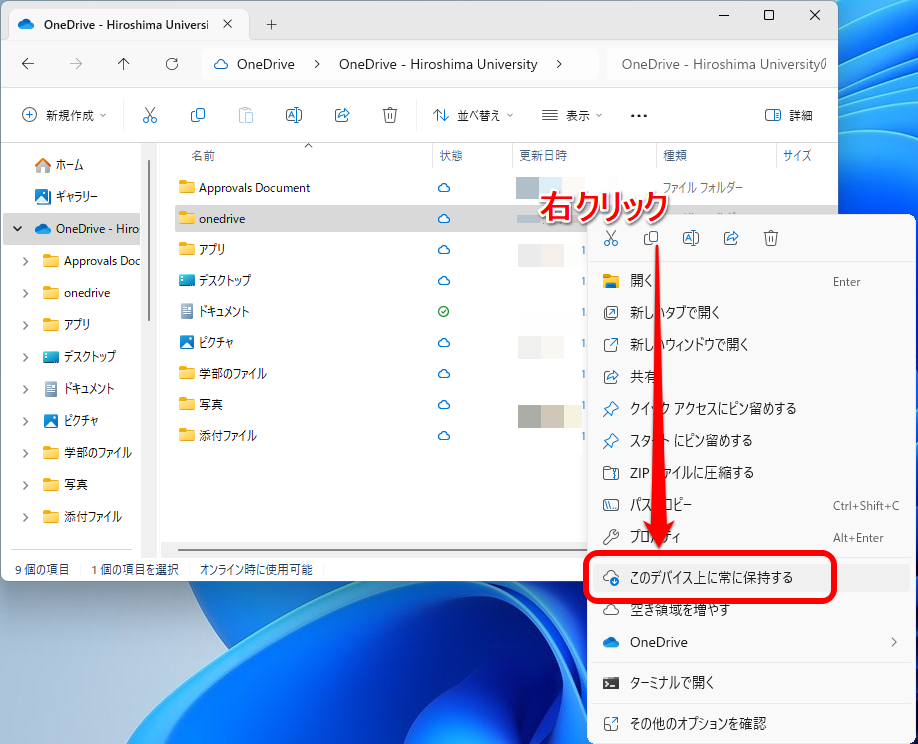Open the 並べ替え sort dropdown

pyautogui.click(x=473, y=115)
